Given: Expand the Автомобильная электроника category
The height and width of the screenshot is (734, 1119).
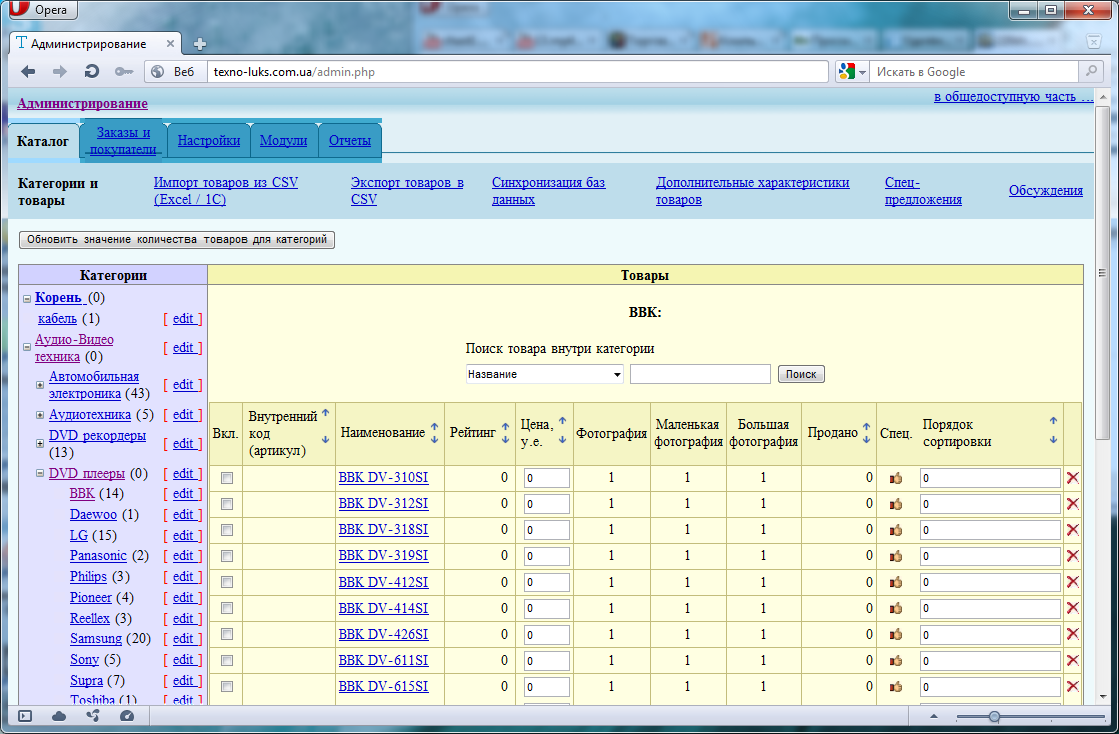Looking at the screenshot, I should [40, 385].
